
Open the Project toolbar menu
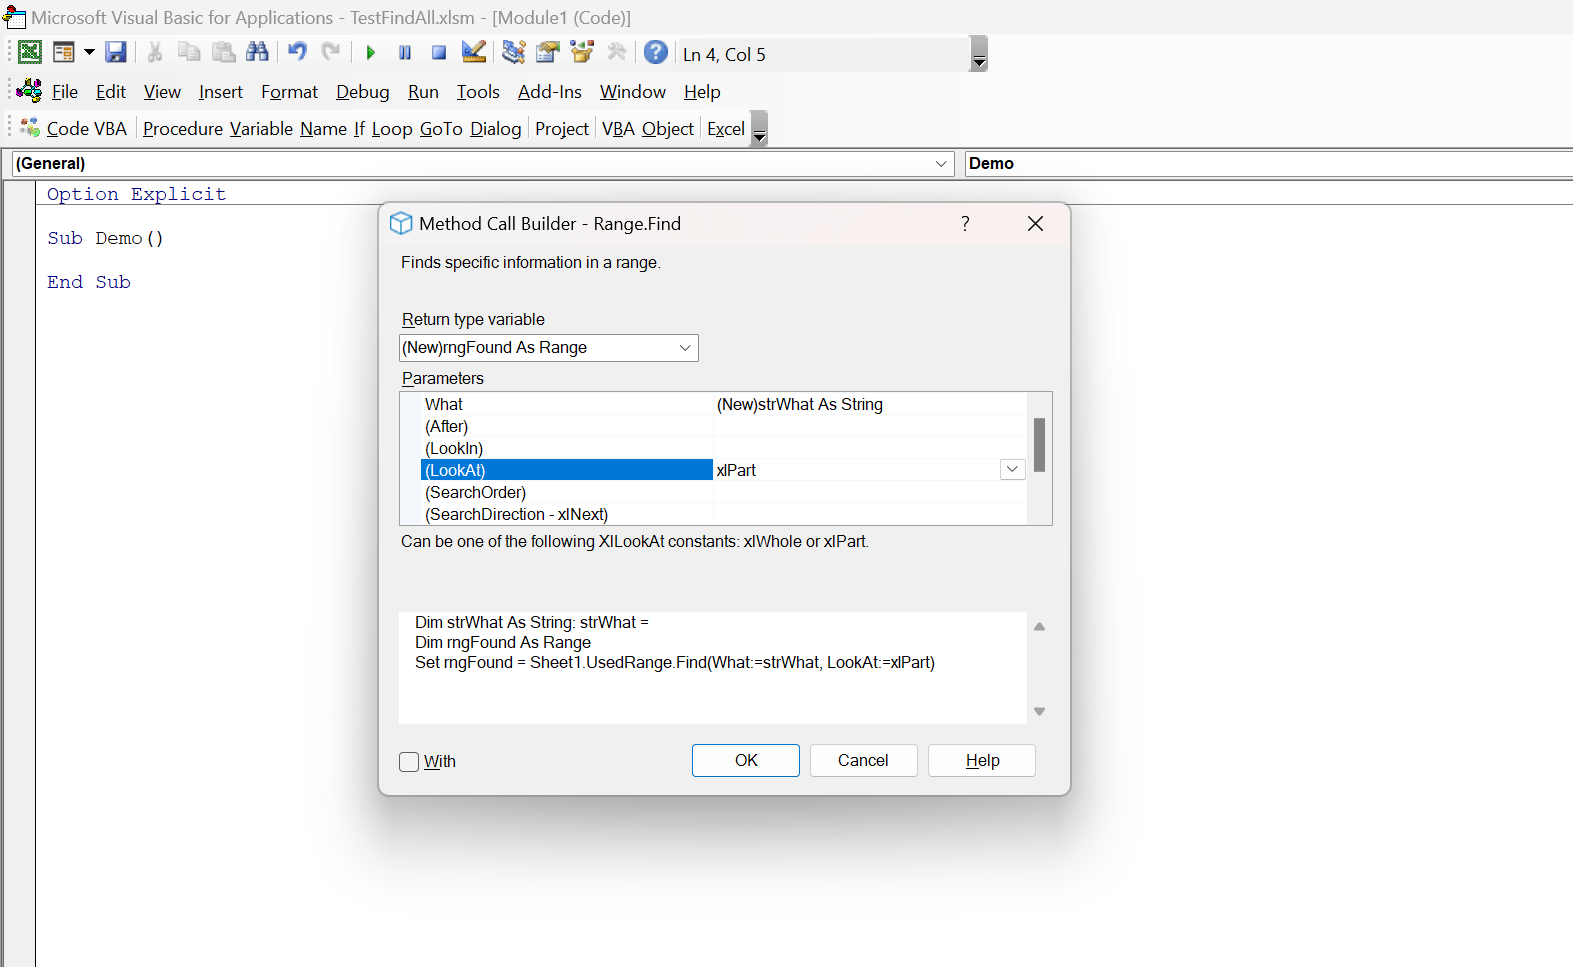click(x=562, y=129)
